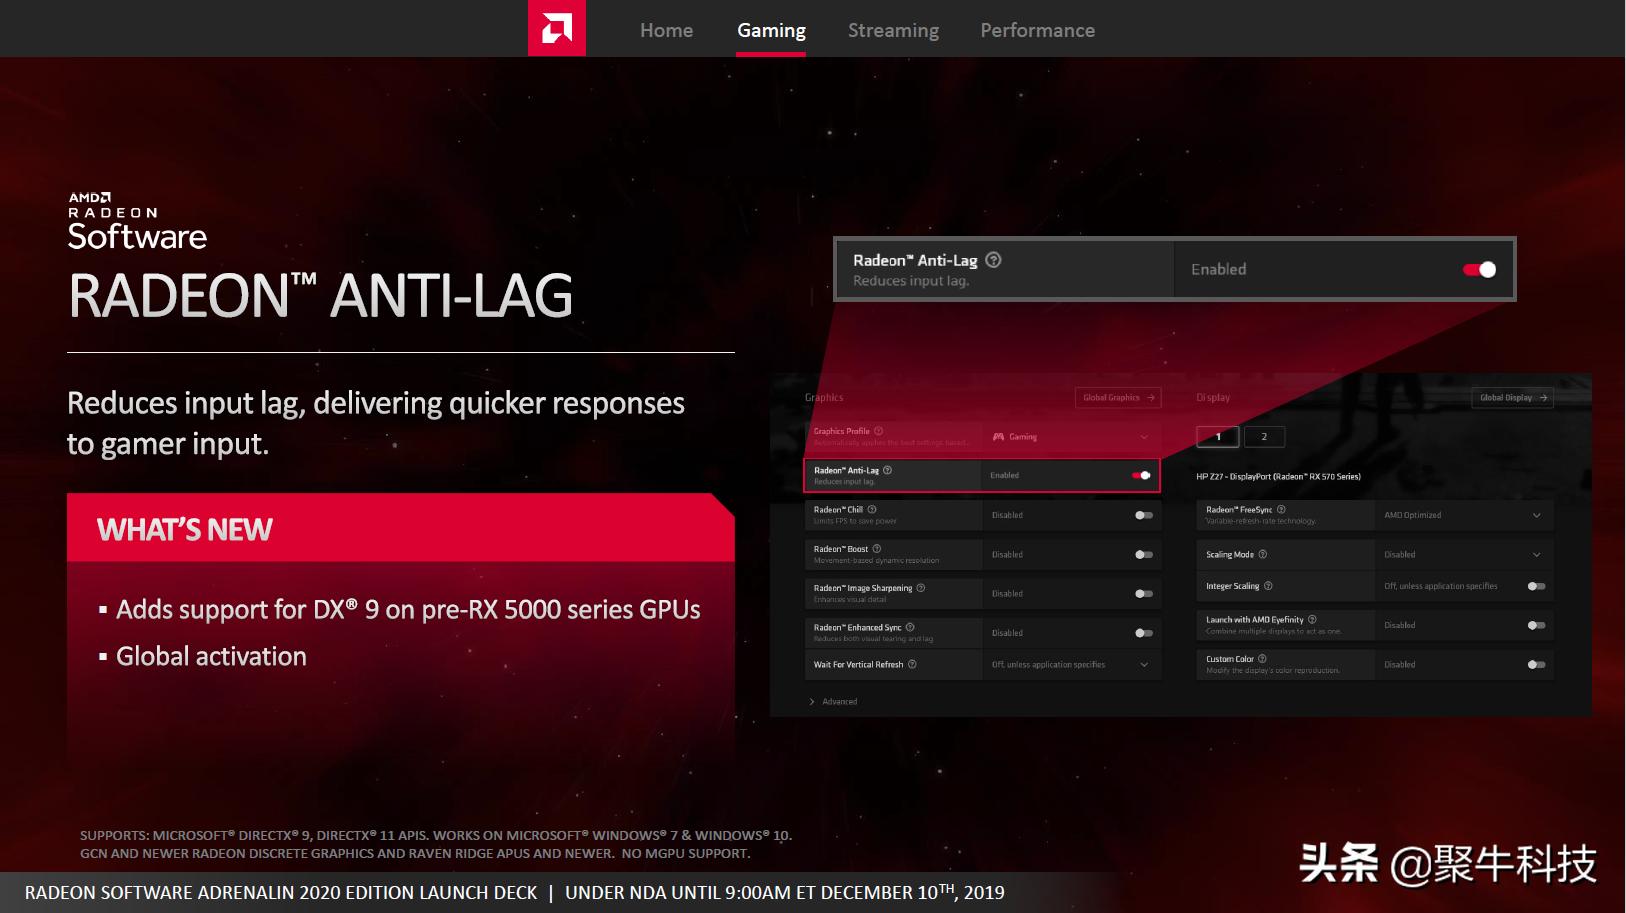
Task: Go to the Home tab
Action: click(666, 30)
